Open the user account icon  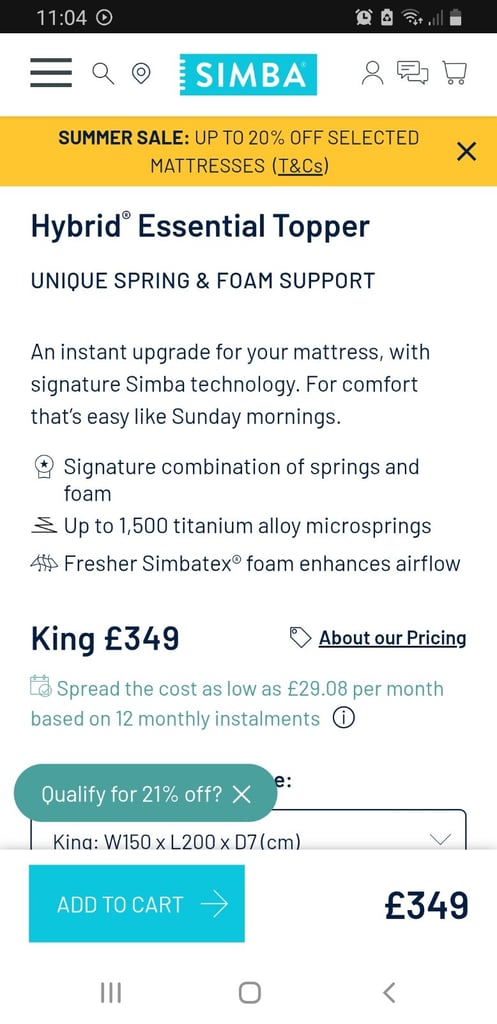click(372, 72)
